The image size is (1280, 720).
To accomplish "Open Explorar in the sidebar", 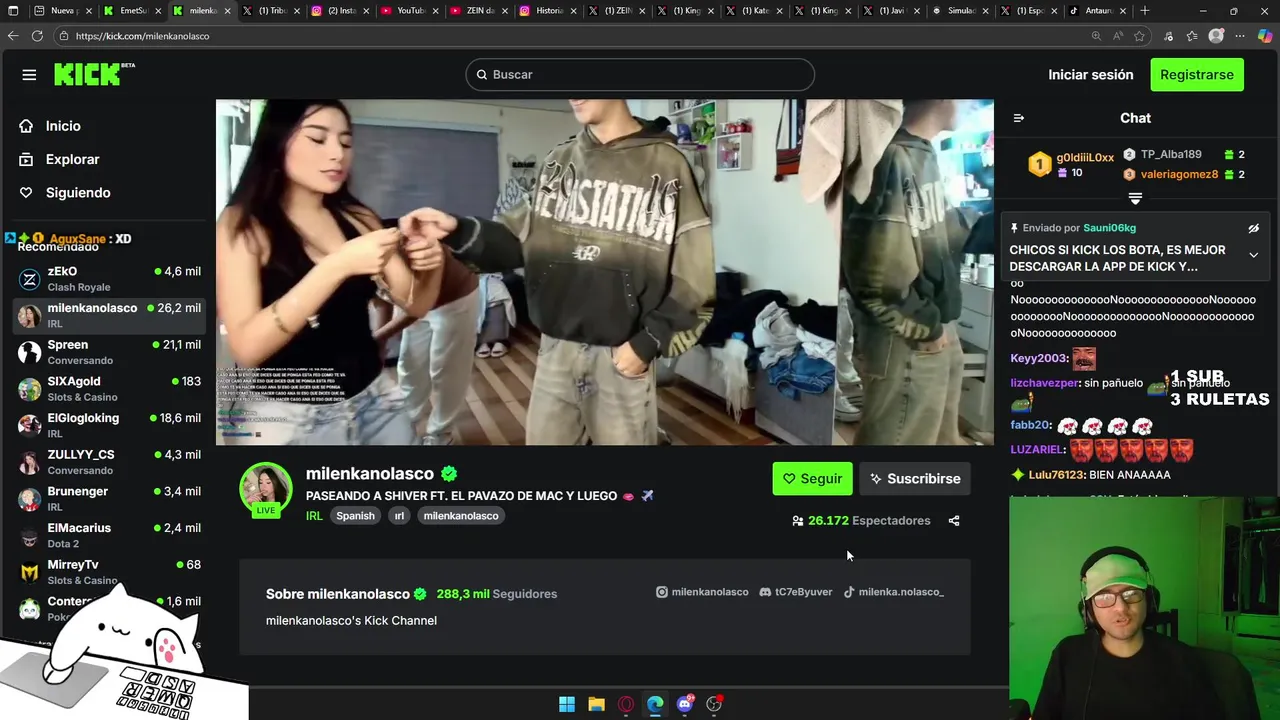I will coord(59,159).
